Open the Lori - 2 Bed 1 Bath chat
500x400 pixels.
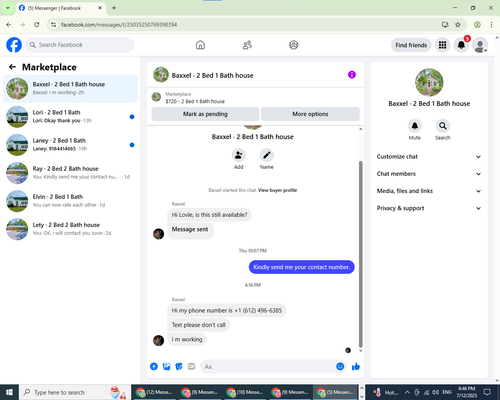(x=70, y=117)
